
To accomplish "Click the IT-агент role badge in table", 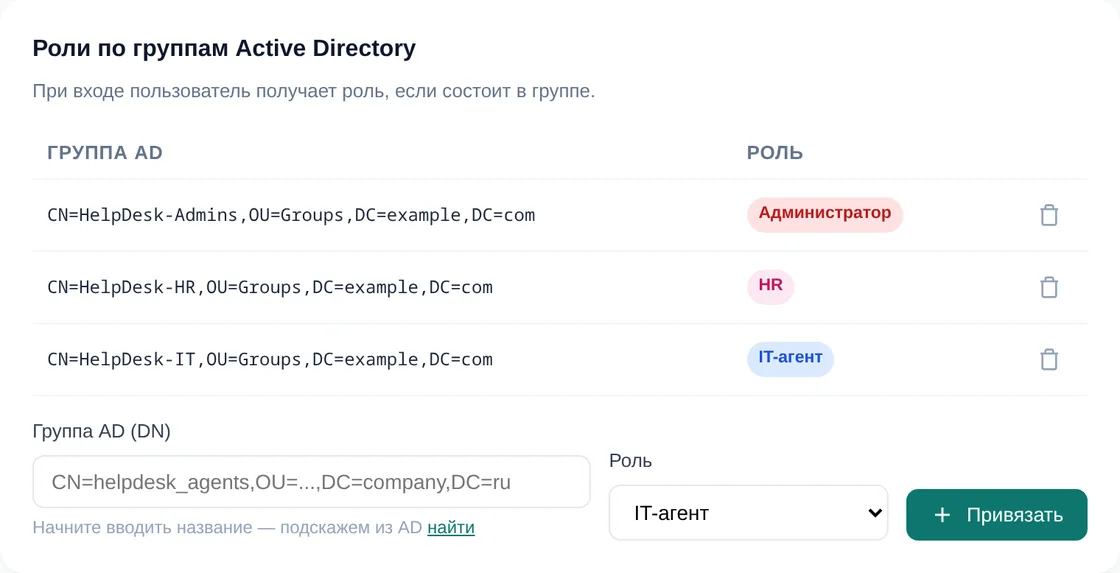I will 790,358.
